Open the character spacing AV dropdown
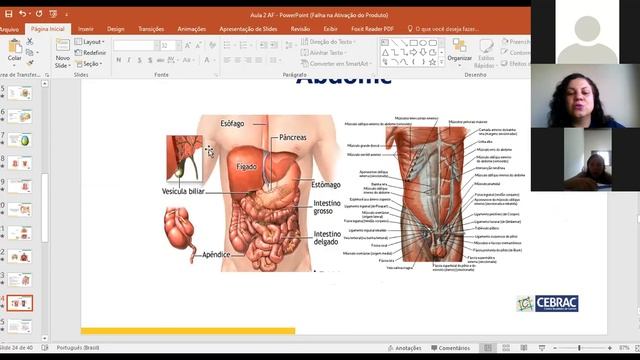This screenshot has width=640, height=360. point(173,60)
